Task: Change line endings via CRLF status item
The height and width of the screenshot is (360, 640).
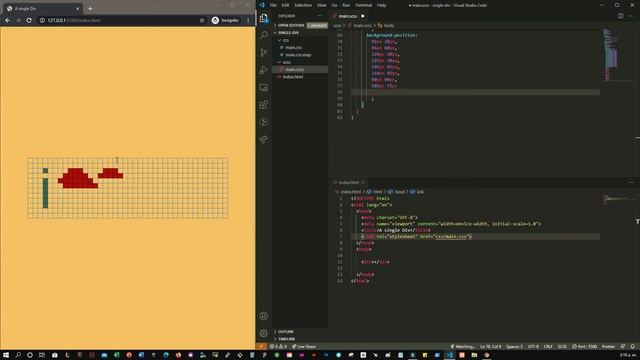Action: [548, 347]
